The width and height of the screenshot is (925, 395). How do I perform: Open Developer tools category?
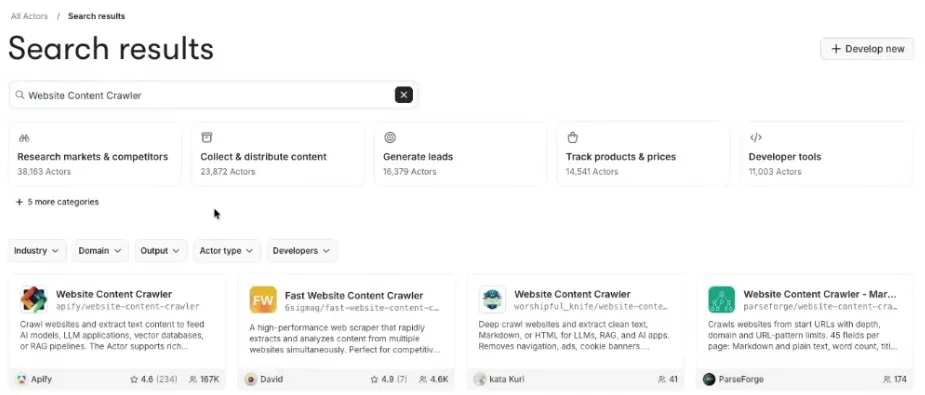click(826, 154)
